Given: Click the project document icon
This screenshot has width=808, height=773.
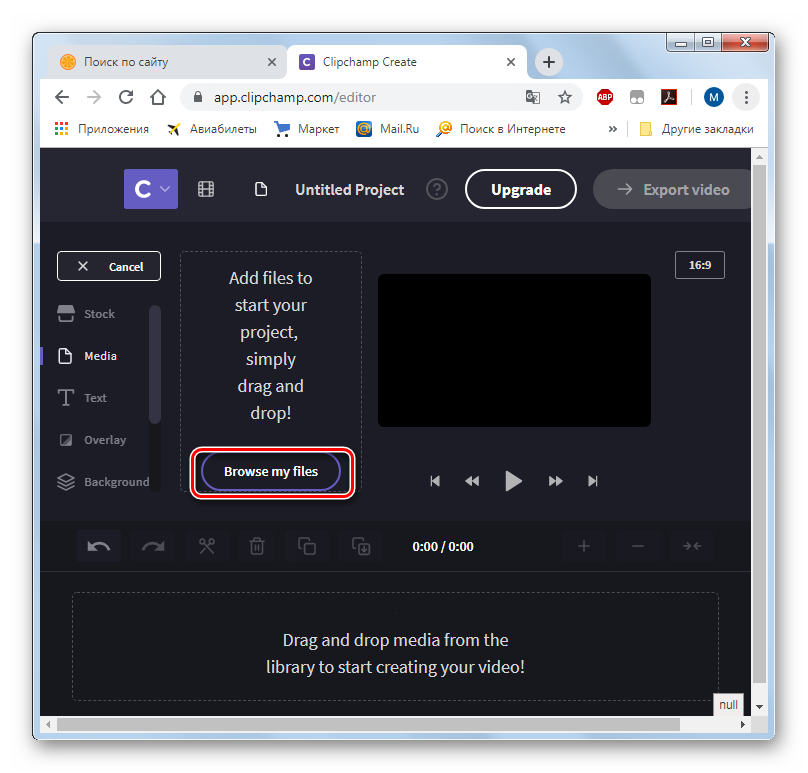Looking at the screenshot, I should pos(261,189).
